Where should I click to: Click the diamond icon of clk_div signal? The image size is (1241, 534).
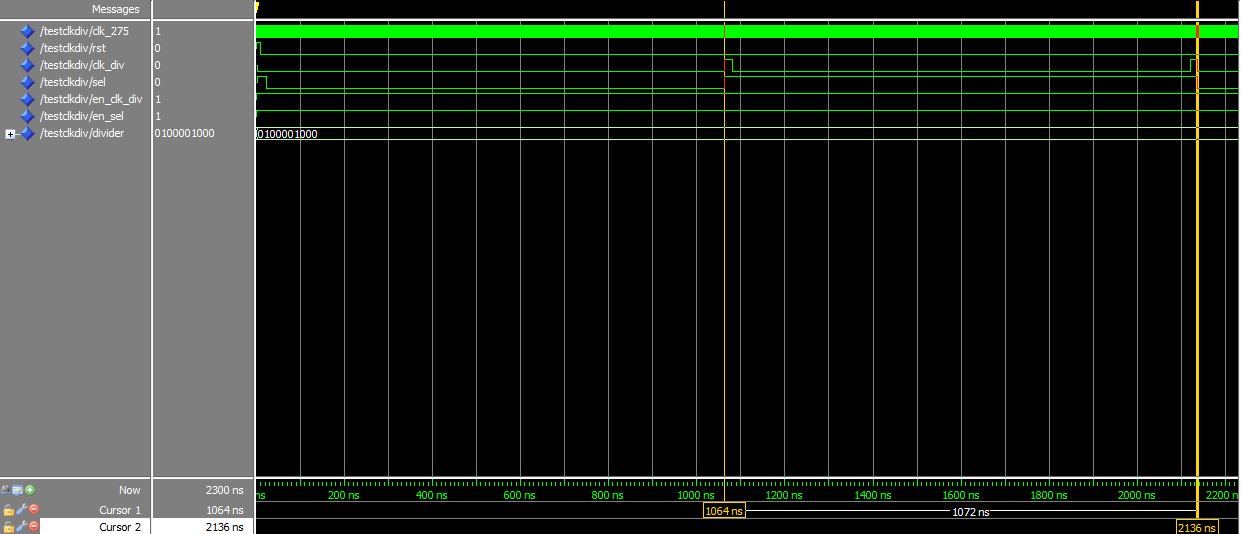click(28, 65)
